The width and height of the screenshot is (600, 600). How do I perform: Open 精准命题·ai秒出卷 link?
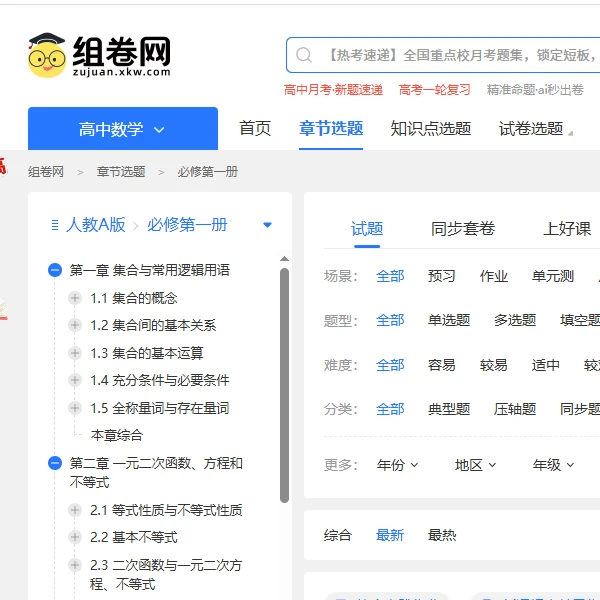point(535,90)
